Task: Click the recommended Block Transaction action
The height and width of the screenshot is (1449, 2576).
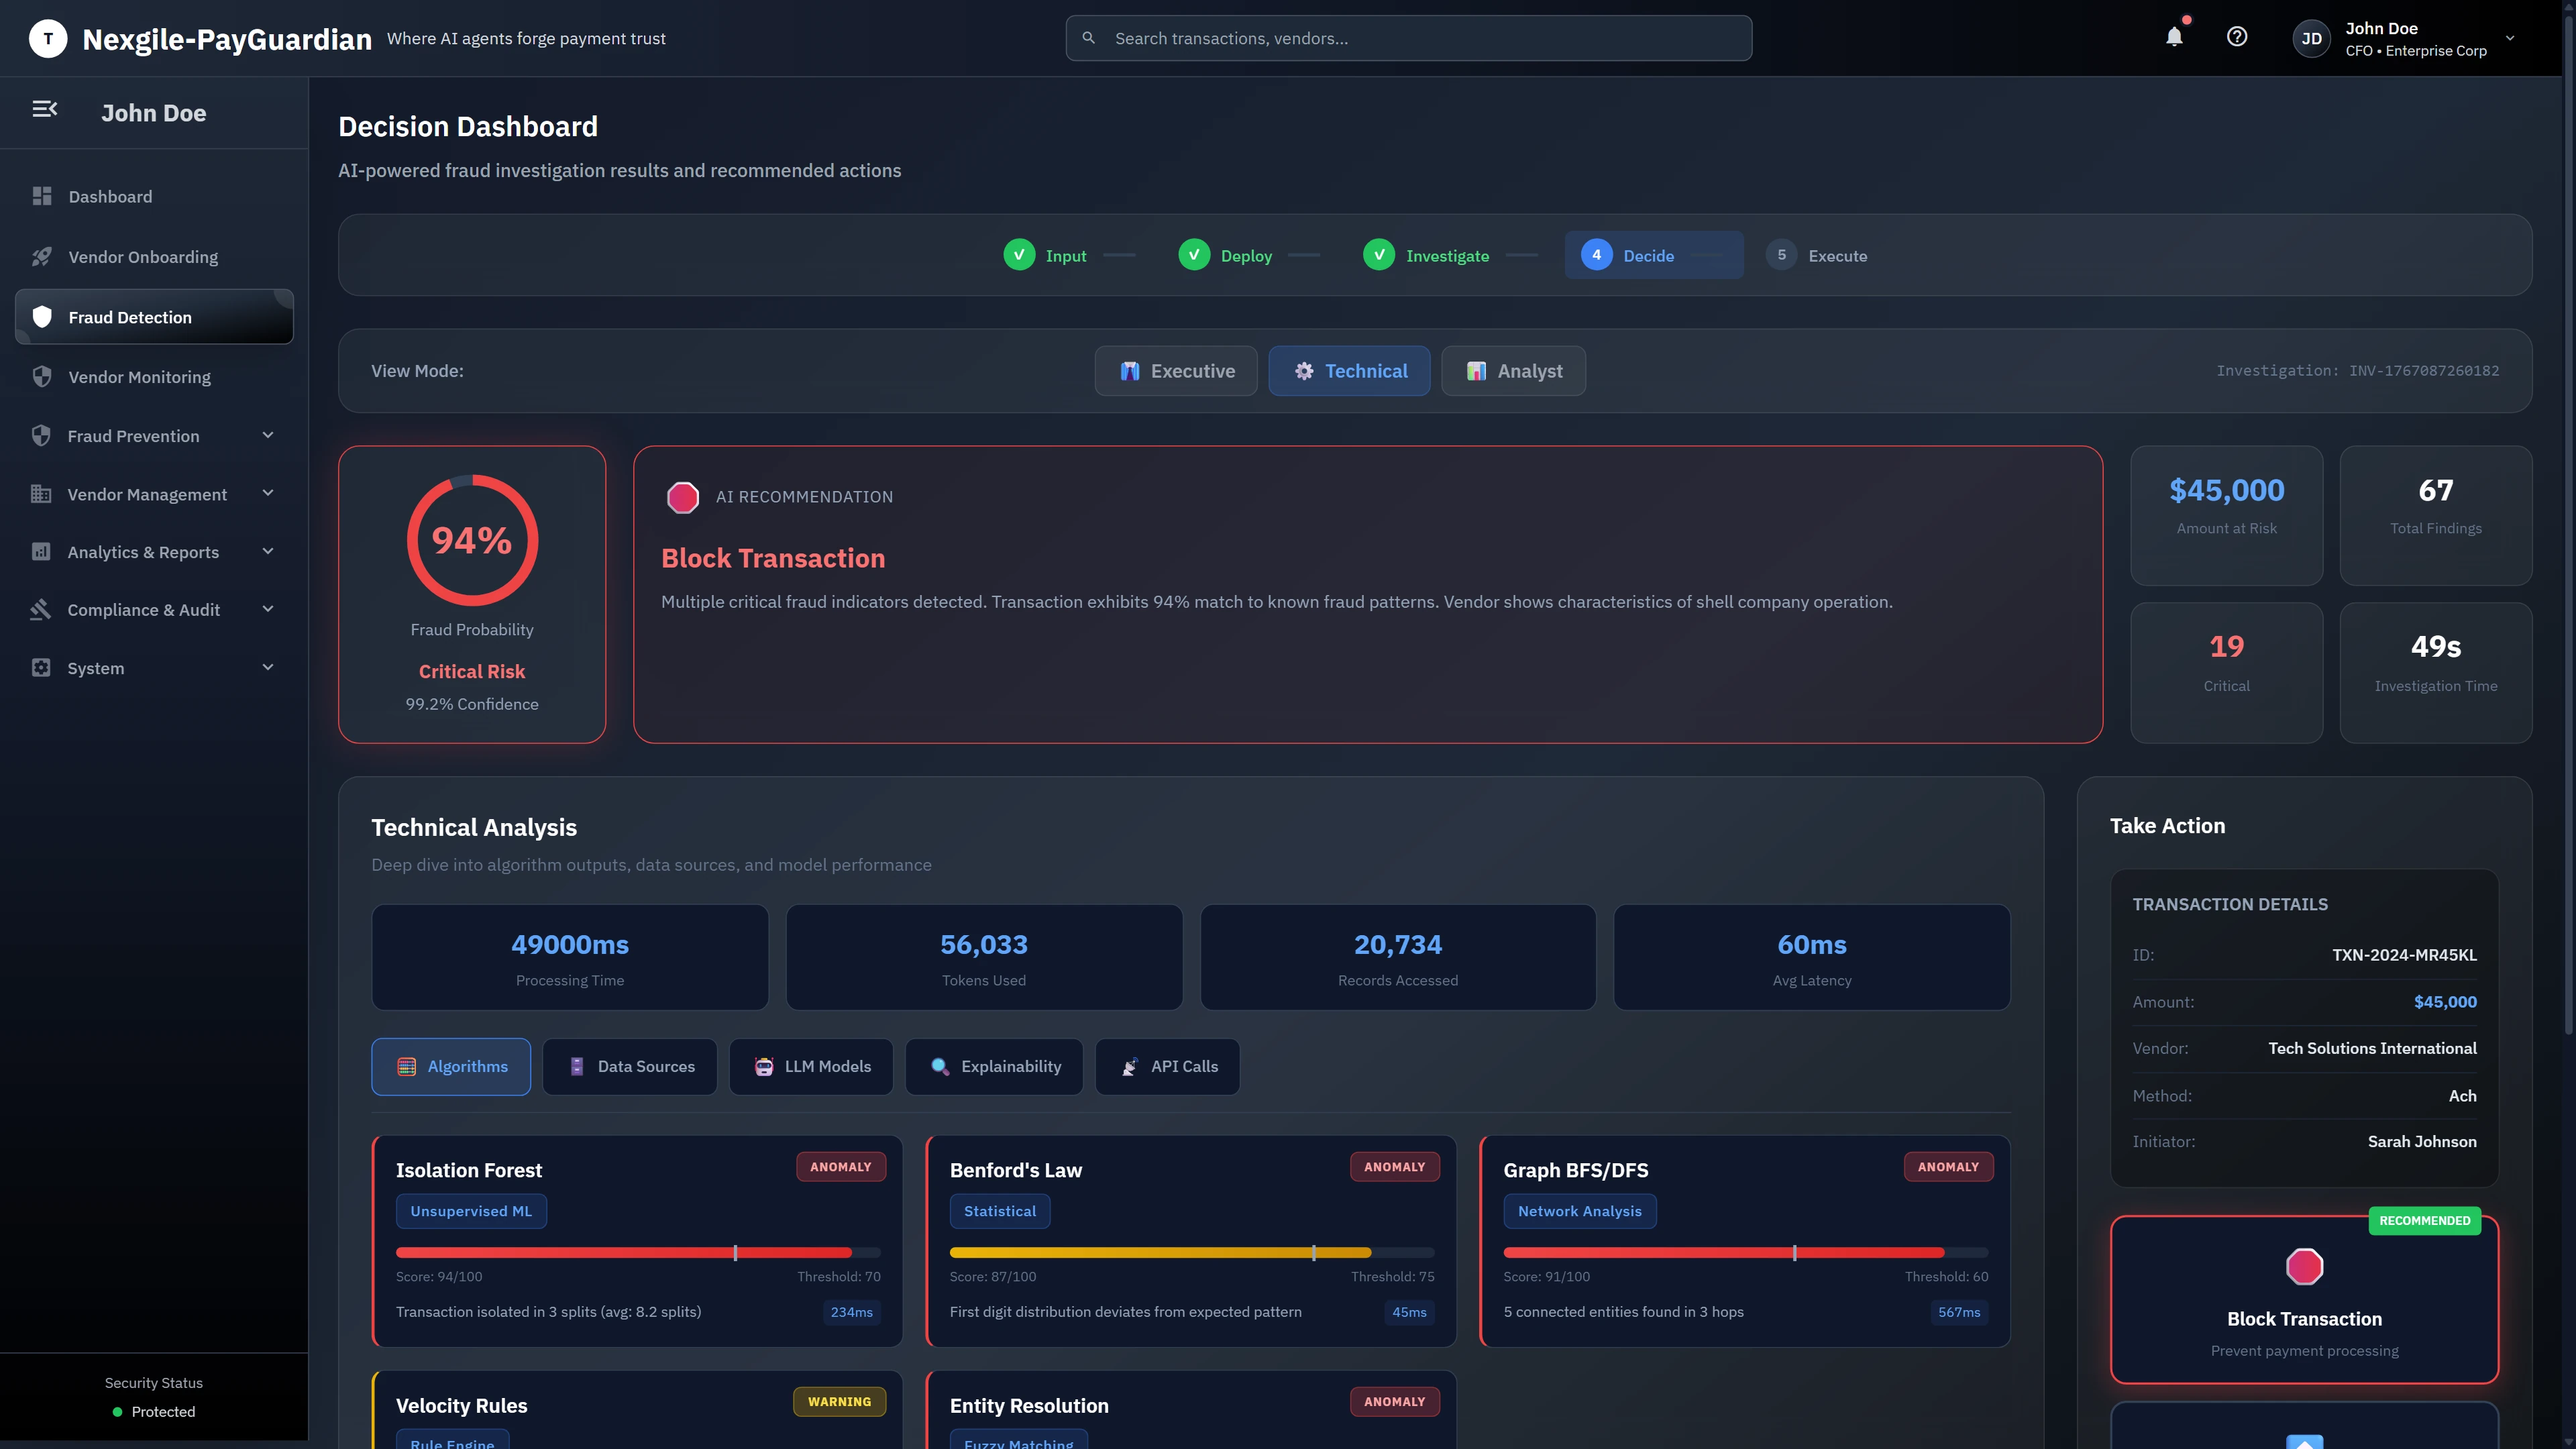Action: pyautogui.click(x=2304, y=1300)
